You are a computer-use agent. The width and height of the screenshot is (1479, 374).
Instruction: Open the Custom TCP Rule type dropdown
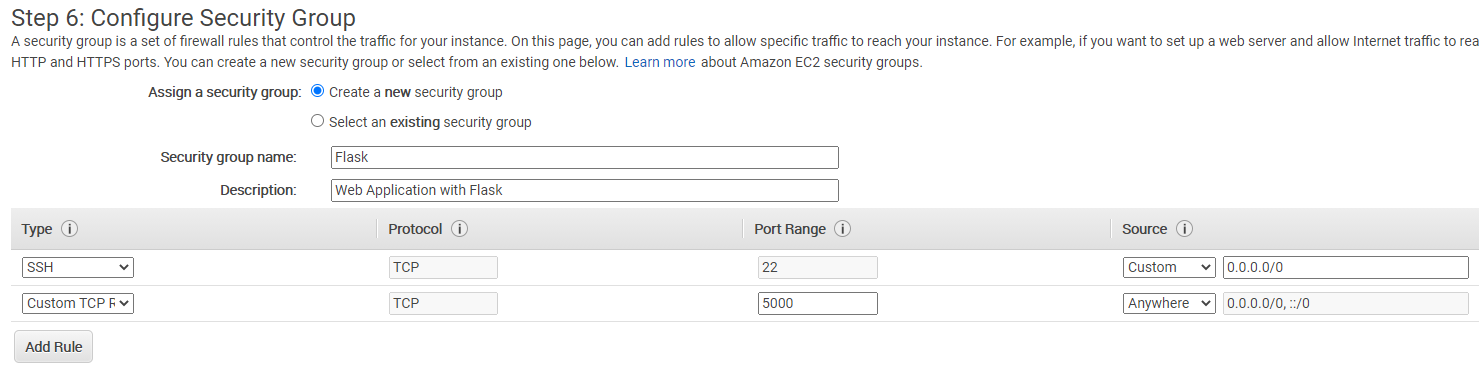[78, 303]
